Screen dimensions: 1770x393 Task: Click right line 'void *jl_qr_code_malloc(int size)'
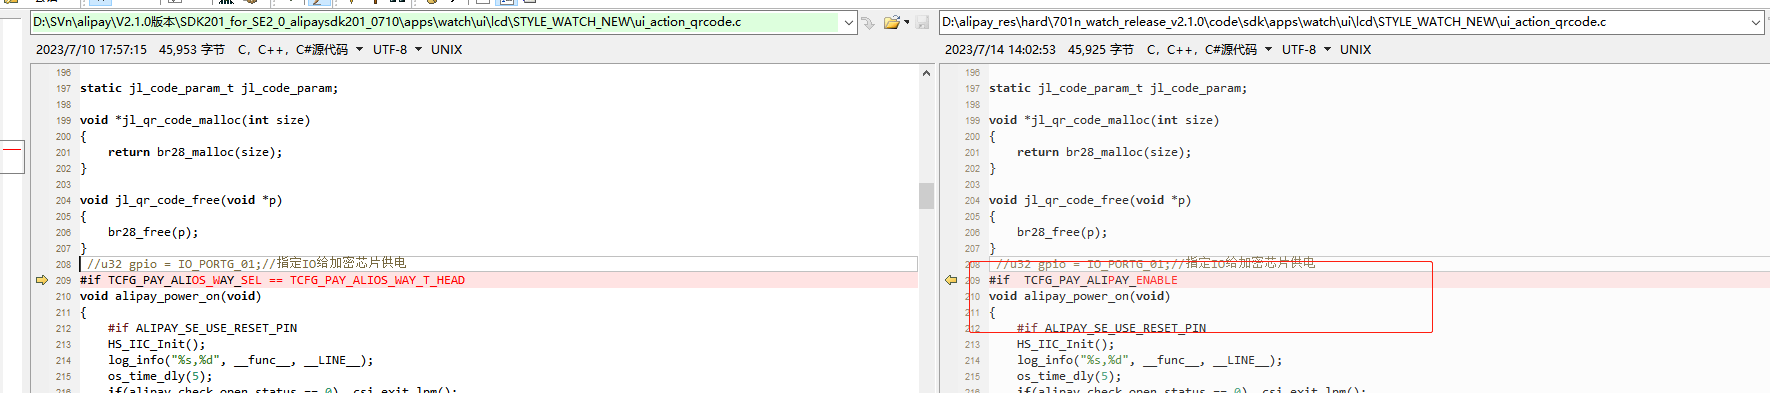tap(1104, 120)
